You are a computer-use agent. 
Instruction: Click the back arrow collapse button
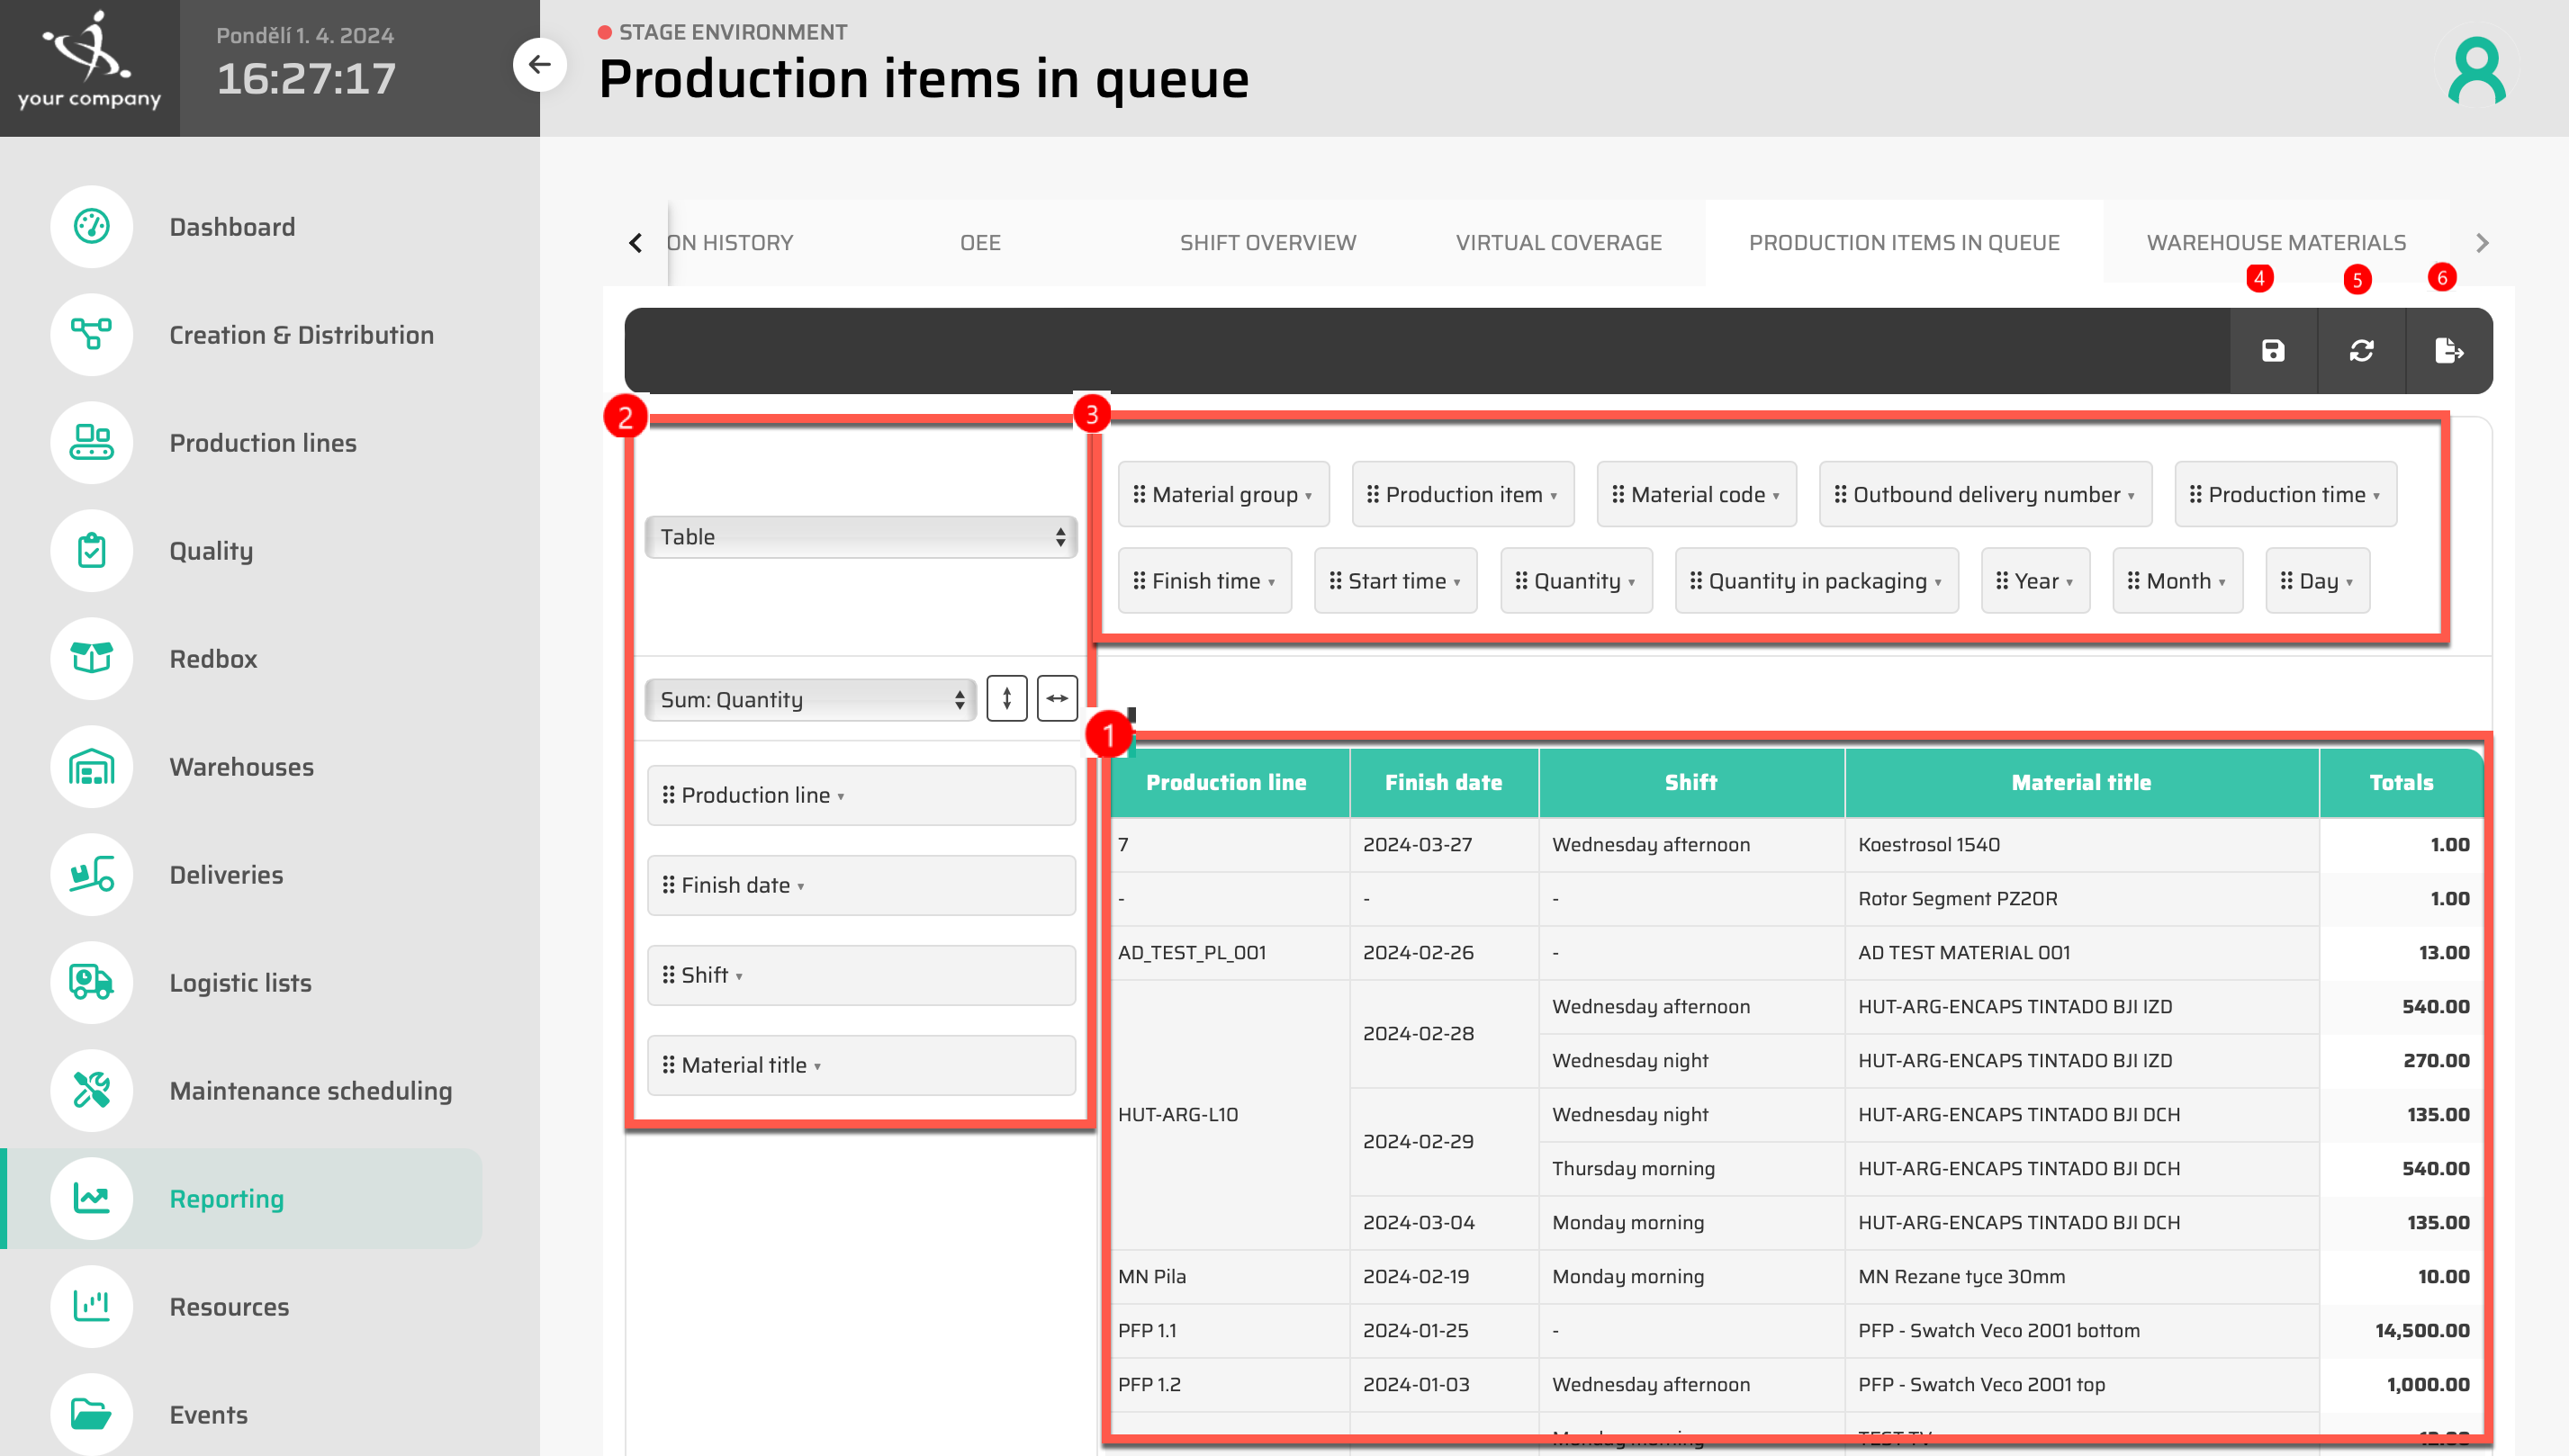pyautogui.click(x=539, y=65)
